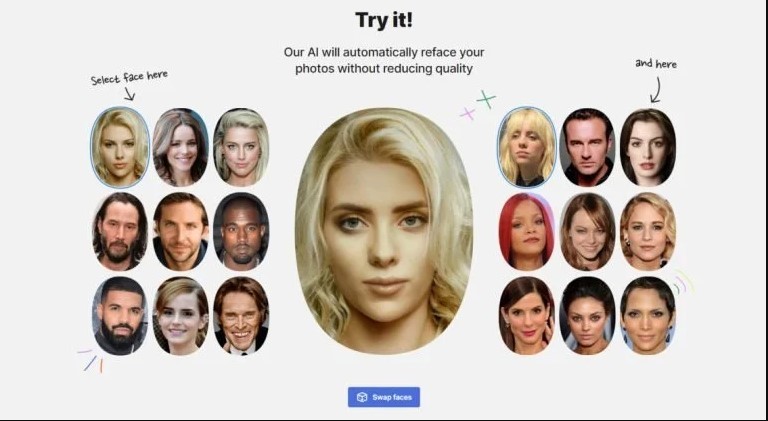Pick the blonde woman with wavy bob and earring
The width and height of the screenshot is (768, 421).
click(x=648, y=231)
